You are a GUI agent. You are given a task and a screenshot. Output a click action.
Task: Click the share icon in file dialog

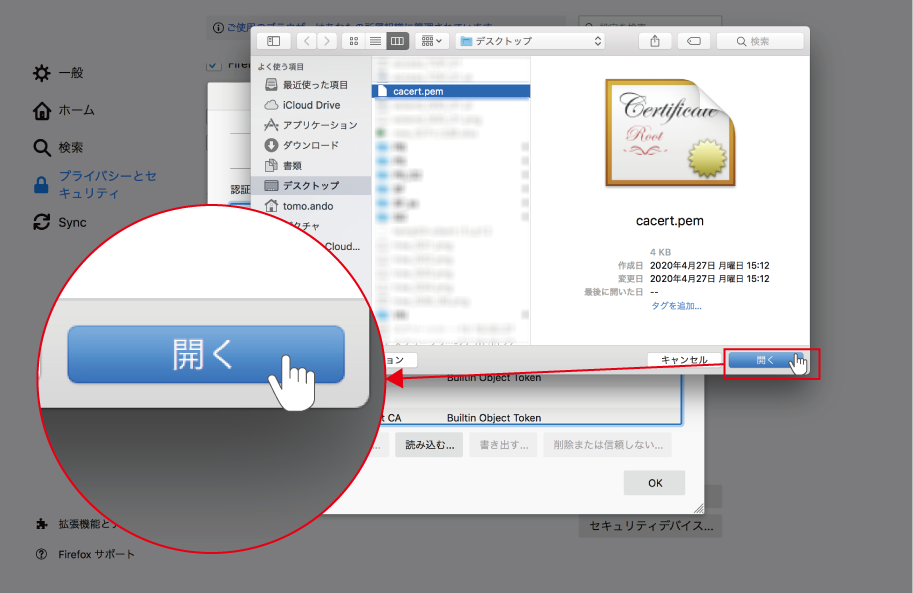point(655,41)
